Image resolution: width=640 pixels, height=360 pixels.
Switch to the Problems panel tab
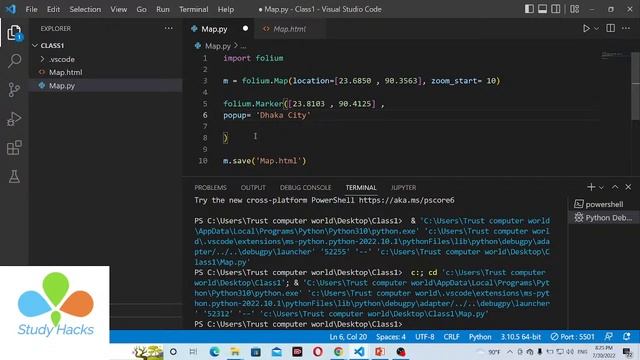(210, 187)
